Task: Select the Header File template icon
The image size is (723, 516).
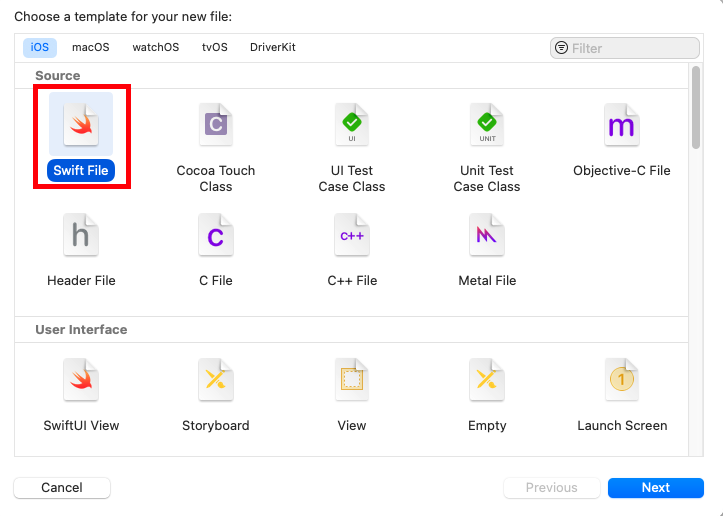Action: tap(81, 235)
